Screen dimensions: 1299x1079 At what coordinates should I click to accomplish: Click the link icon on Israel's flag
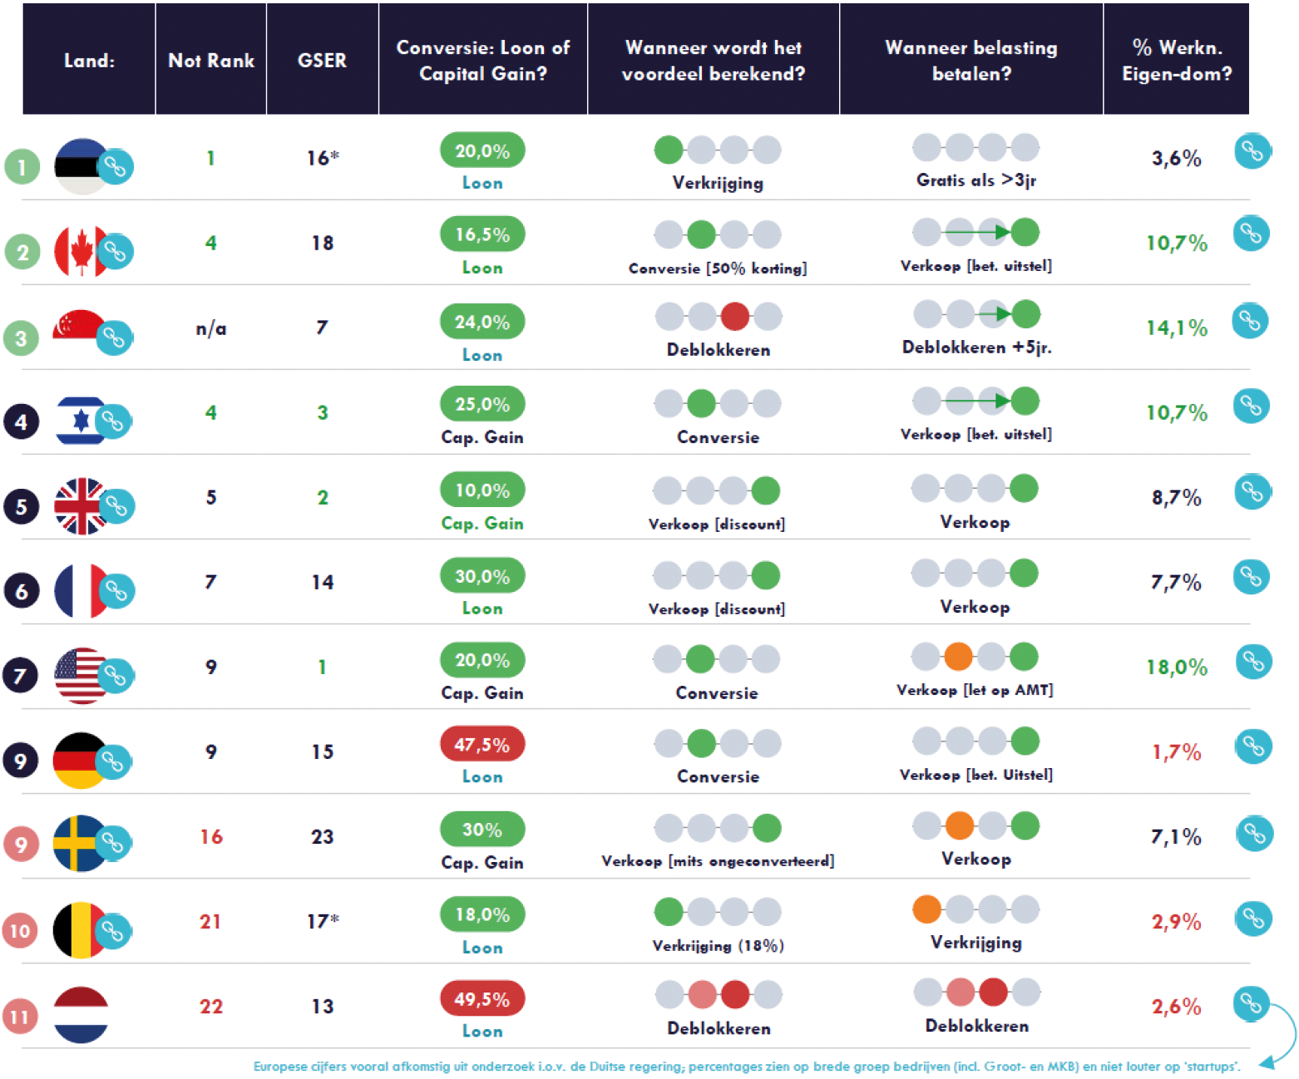(113, 422)
